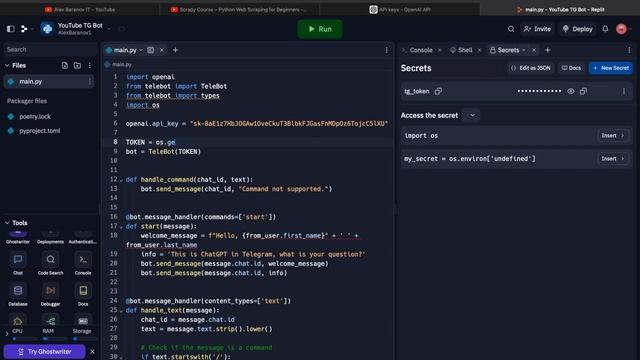Click the Invite button
The image size is (640, 360).
(537, 29)
